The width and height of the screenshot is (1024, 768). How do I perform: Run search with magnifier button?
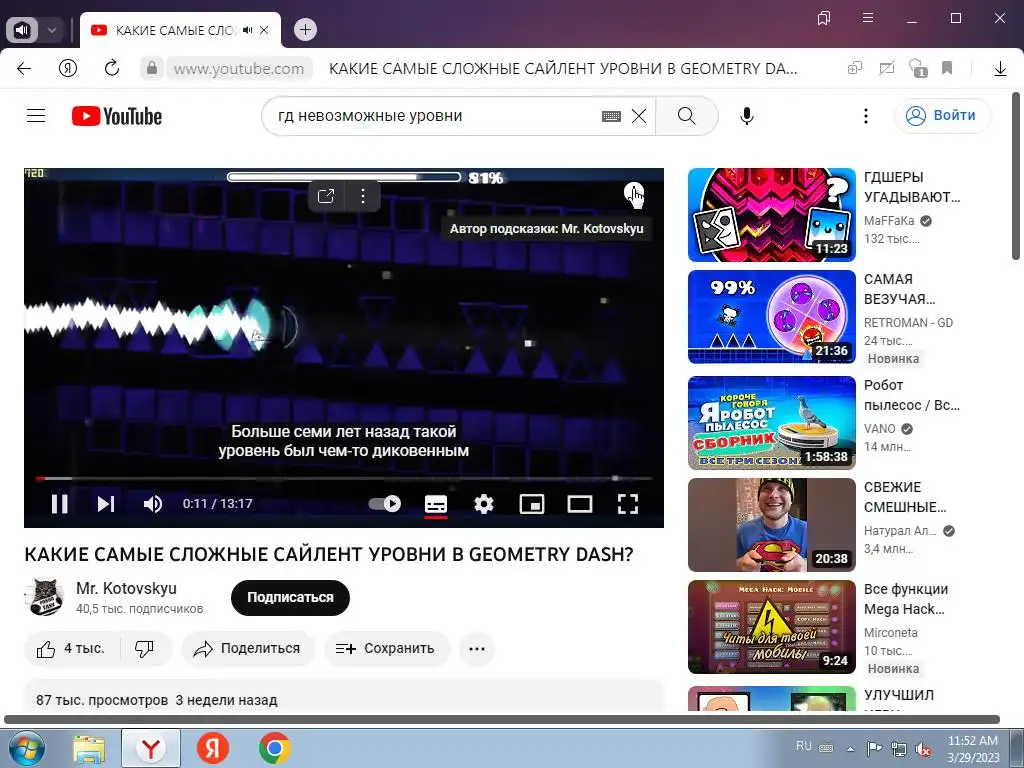tap(686, 116)
